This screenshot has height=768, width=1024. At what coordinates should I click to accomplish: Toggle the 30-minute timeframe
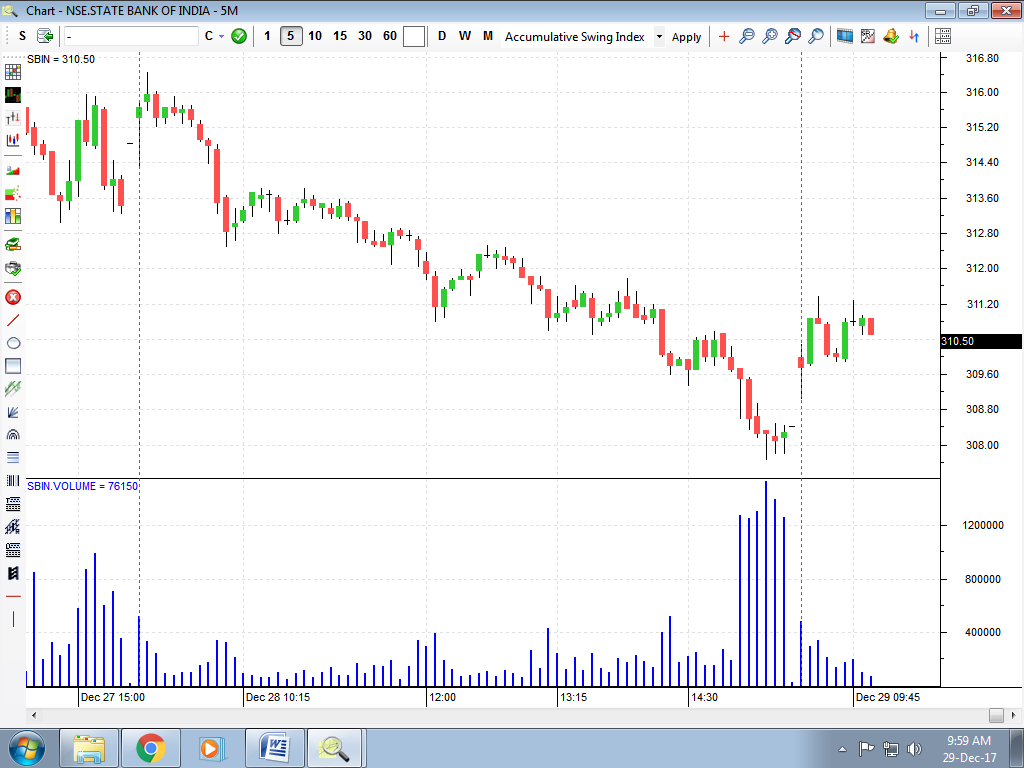click(x=364, y=36)
